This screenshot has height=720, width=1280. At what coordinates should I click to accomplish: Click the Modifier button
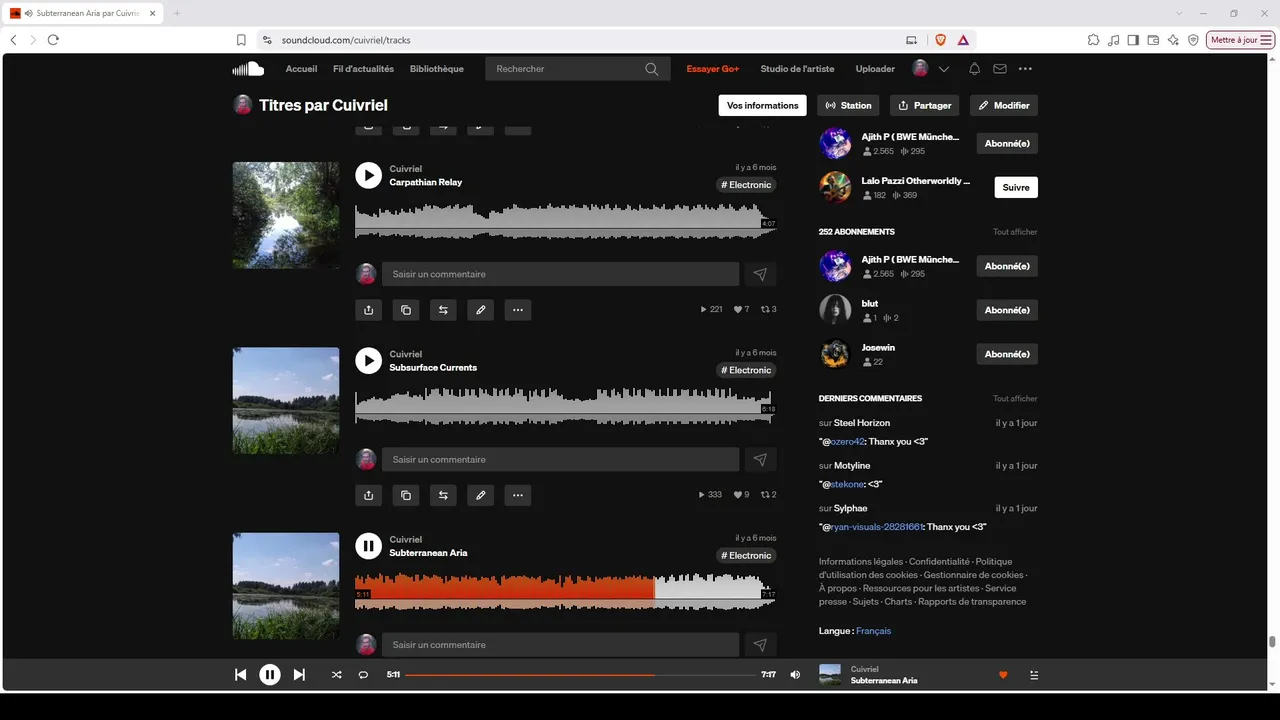[x=1004, y=105]
